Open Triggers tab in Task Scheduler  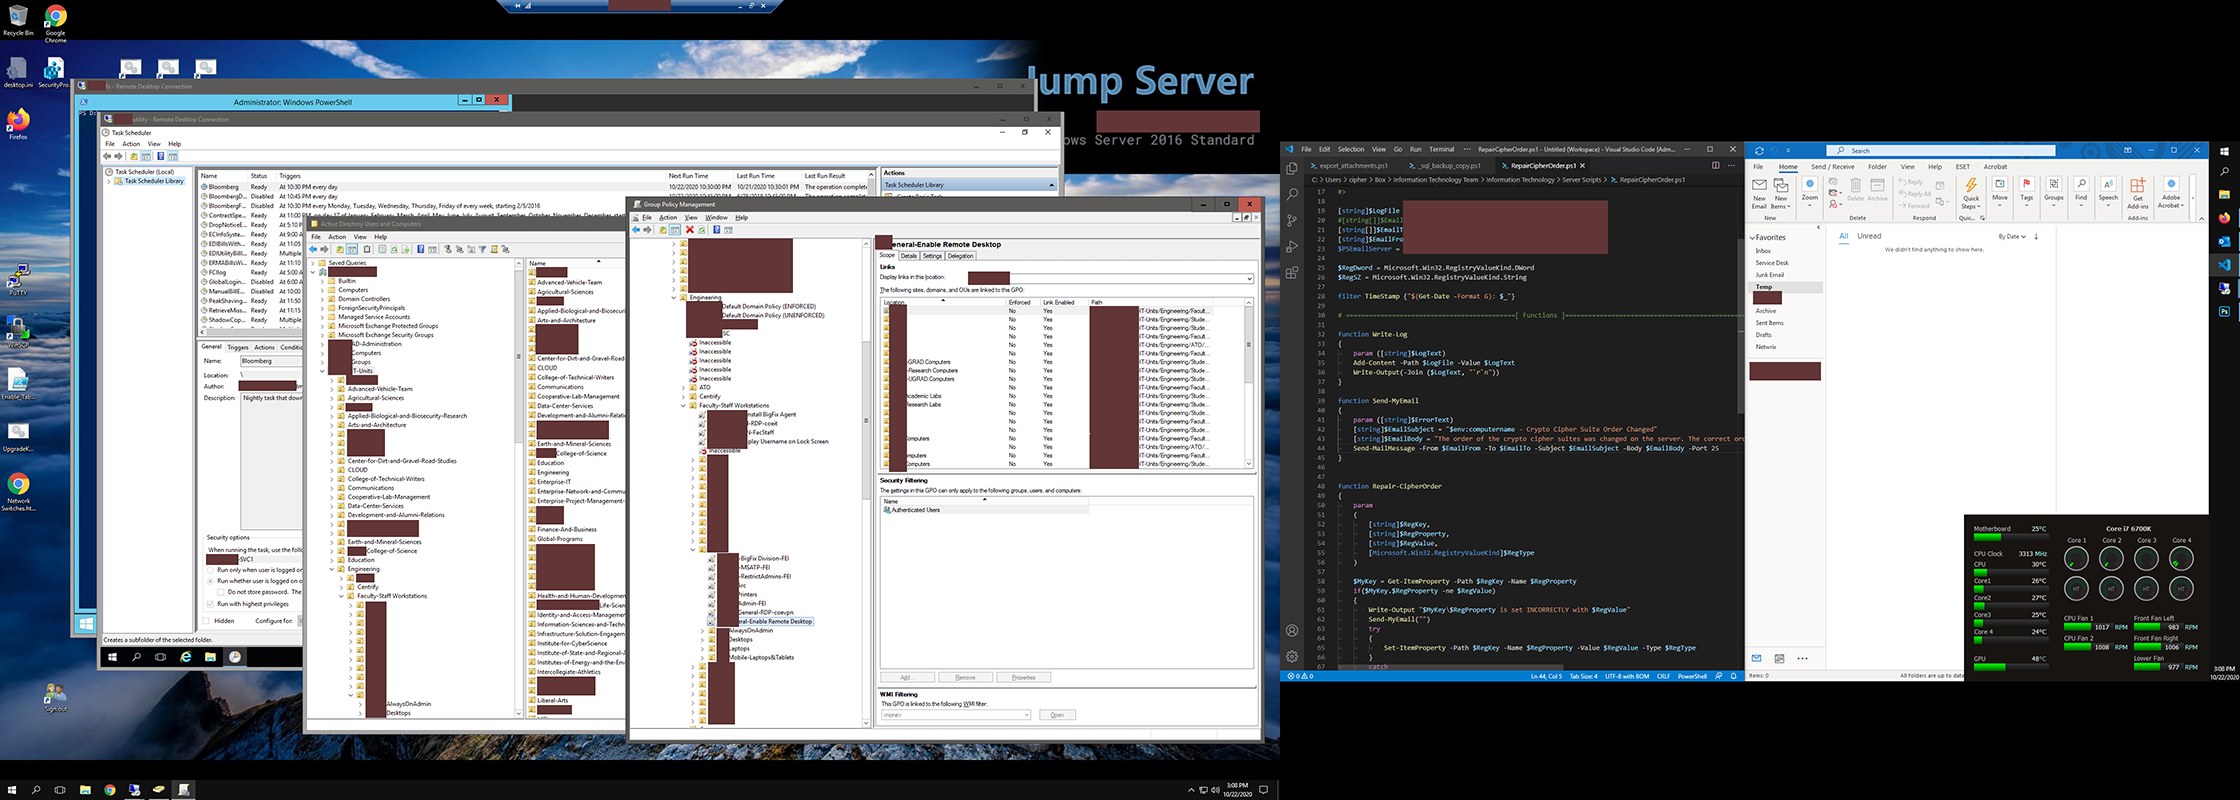(x=238, y=347)
